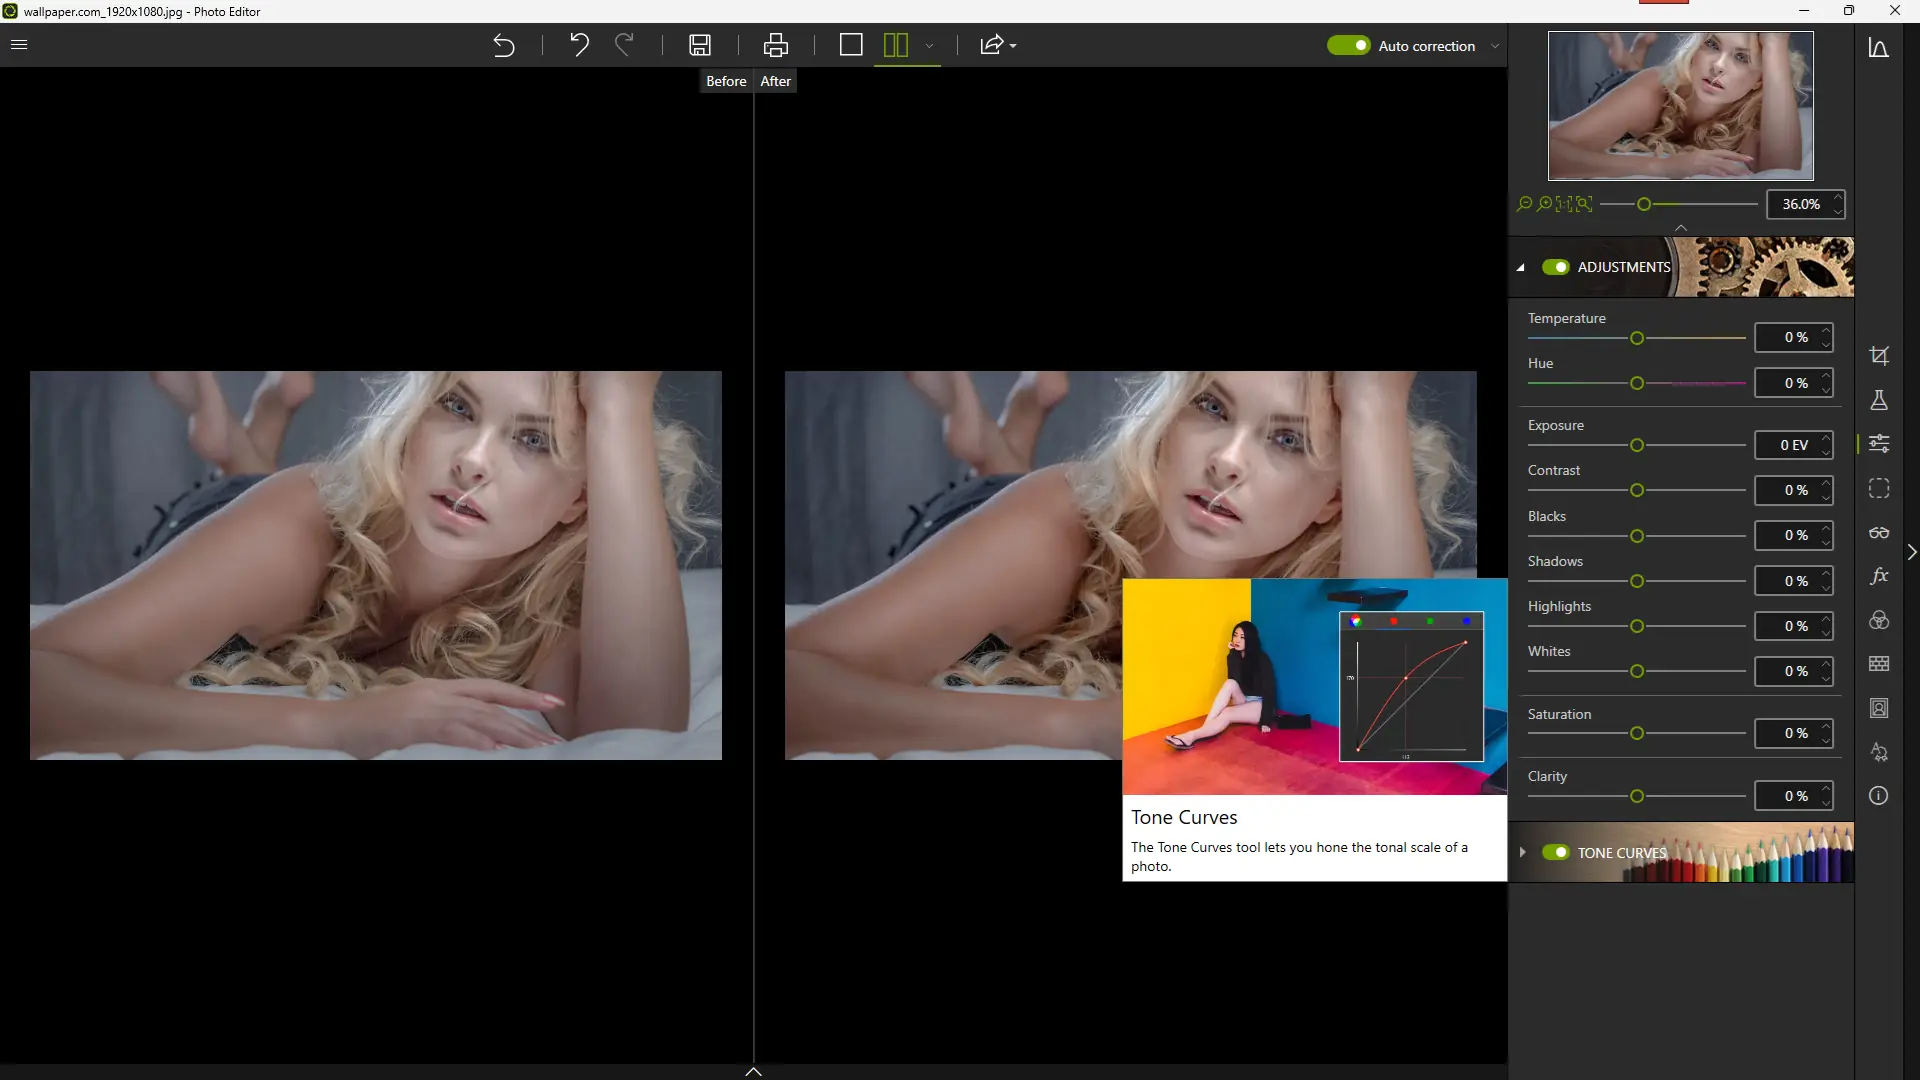Viewport: 1920px width, 1080px height.
Task: Turn off the Tone Curves toggle
Action: coord(1555,852)
